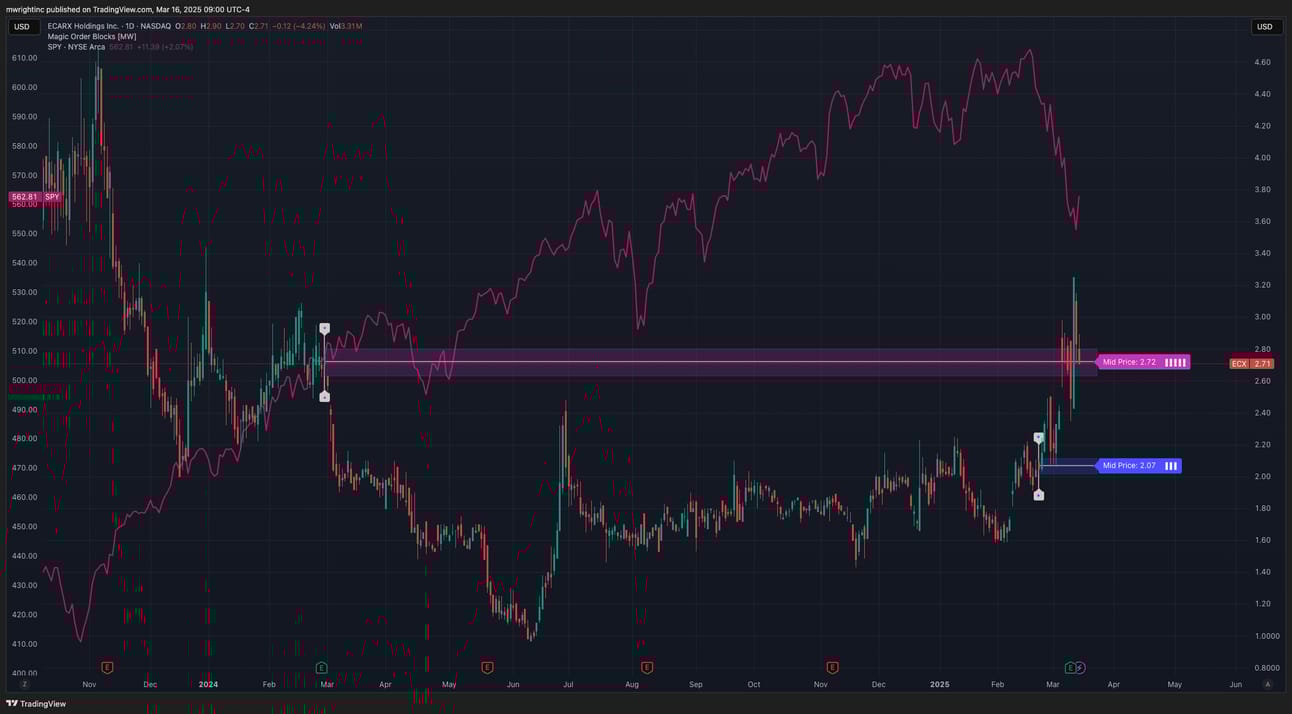Click the Z timezone button on time axis
The image size is (1292, 714).
point(24,685)
